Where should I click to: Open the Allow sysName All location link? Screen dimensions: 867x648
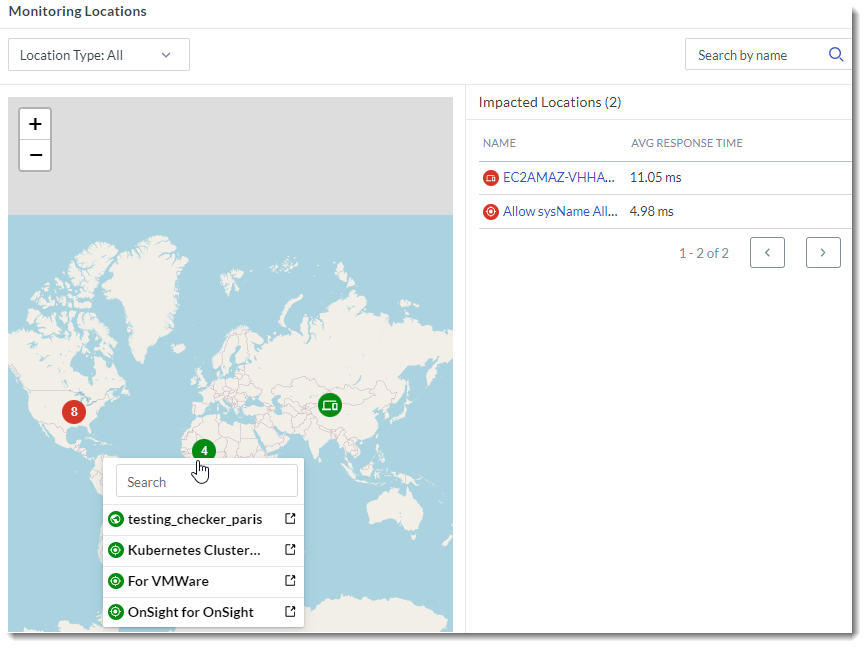tap(559, 211)
